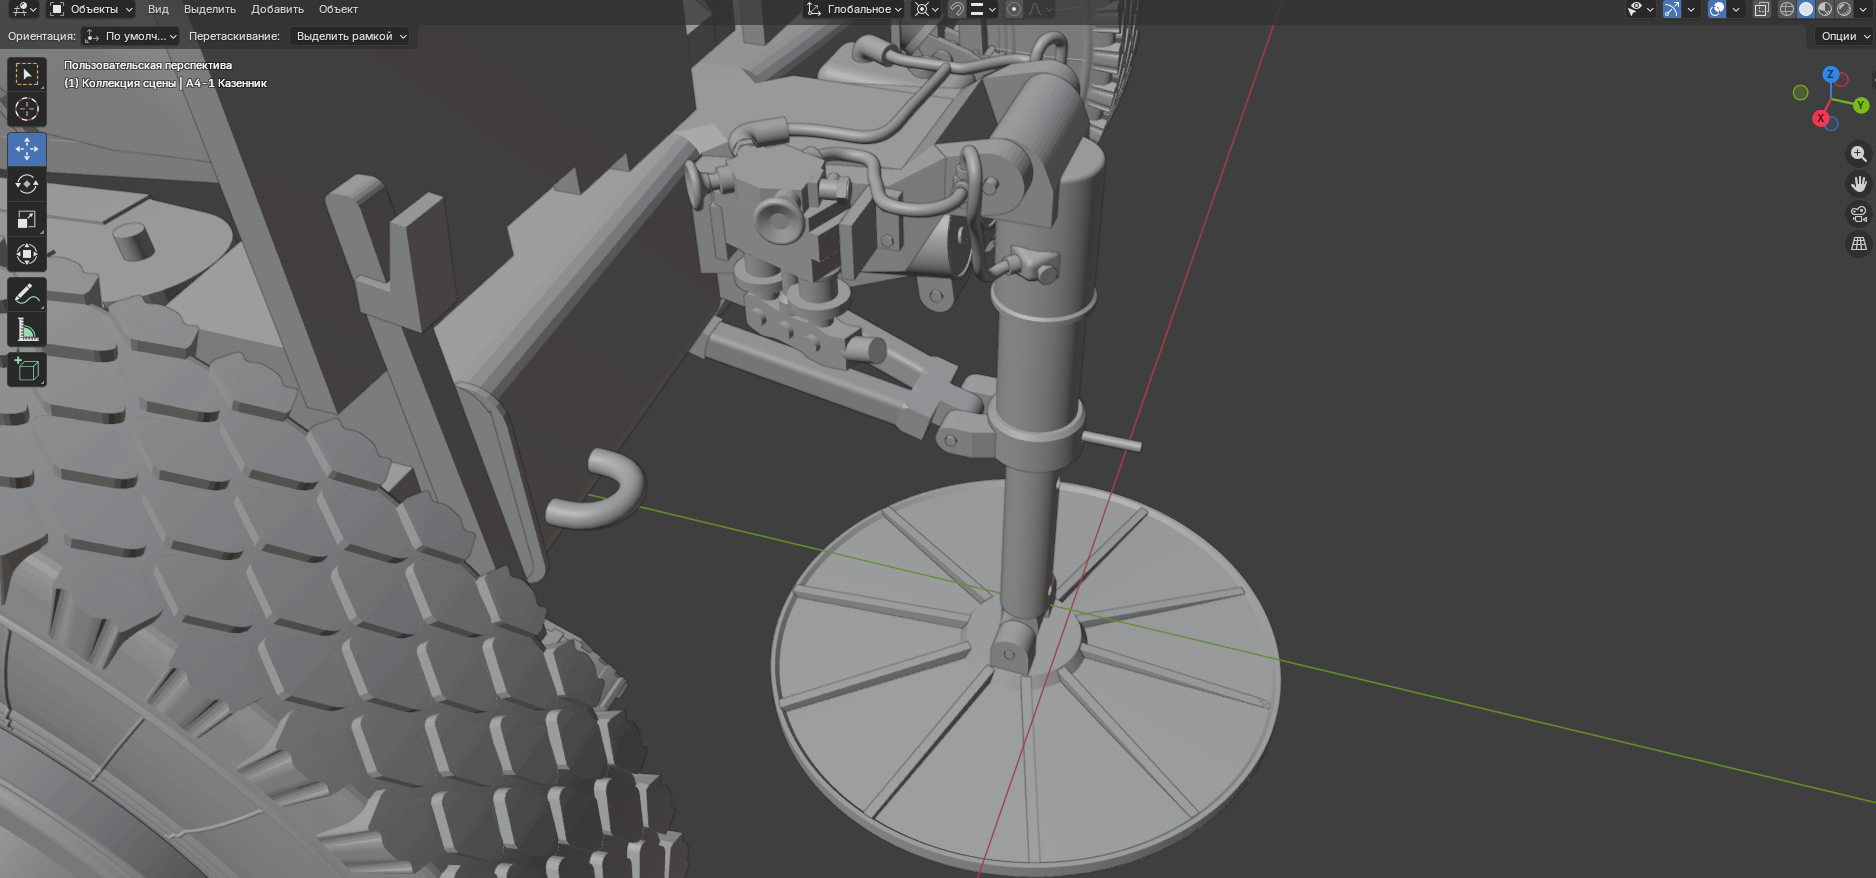Screen dimensions: 1876x878
Task: Click the Коллекция сцены | A4-1 Казенник text
Action: click(x=174, y=83)
